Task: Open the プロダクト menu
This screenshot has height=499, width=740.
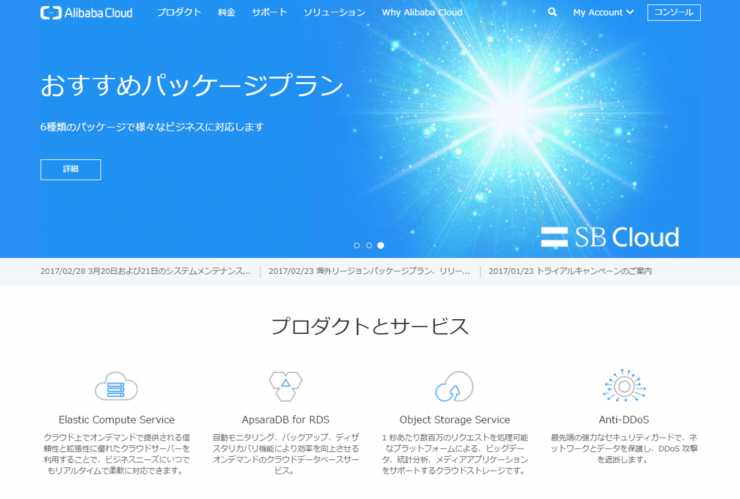Action: [x=179, y=12]
